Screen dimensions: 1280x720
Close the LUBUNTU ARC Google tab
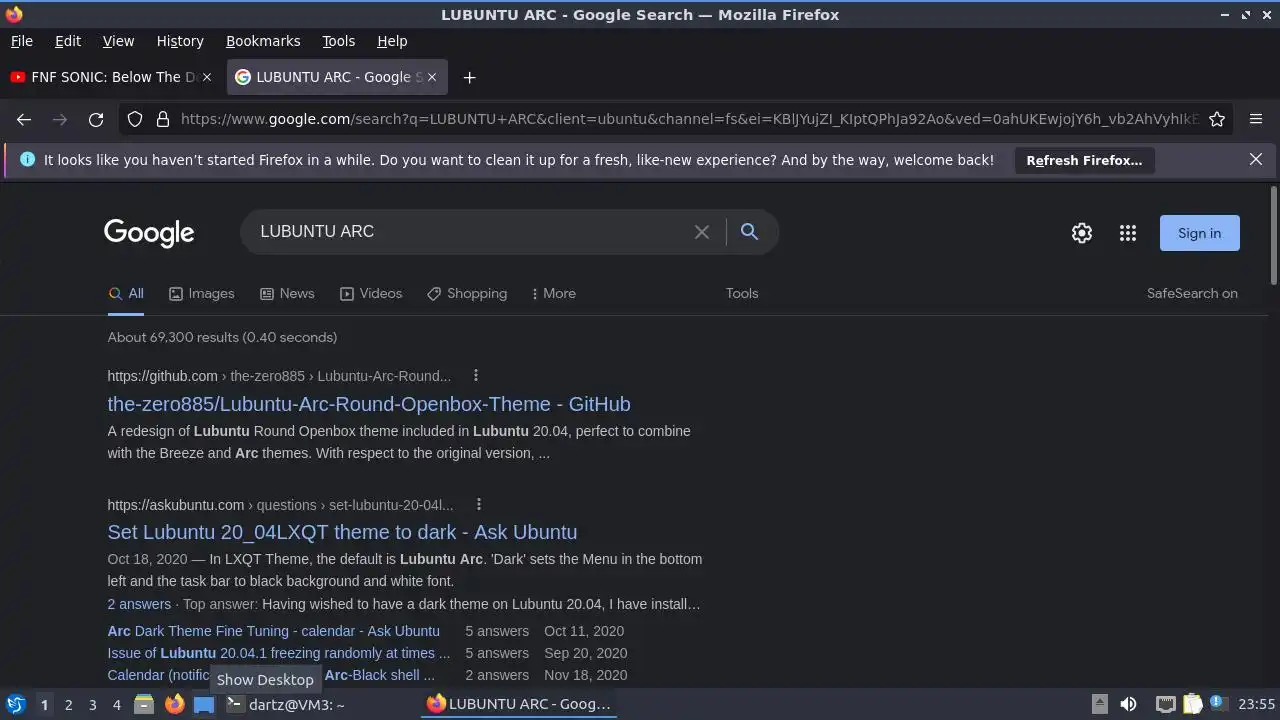pos(432,77)
